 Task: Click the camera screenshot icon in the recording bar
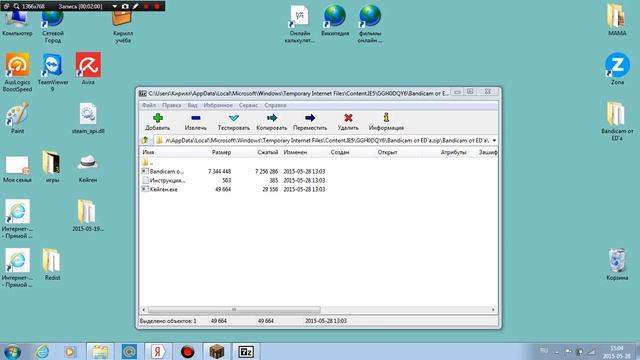(125, 6)
